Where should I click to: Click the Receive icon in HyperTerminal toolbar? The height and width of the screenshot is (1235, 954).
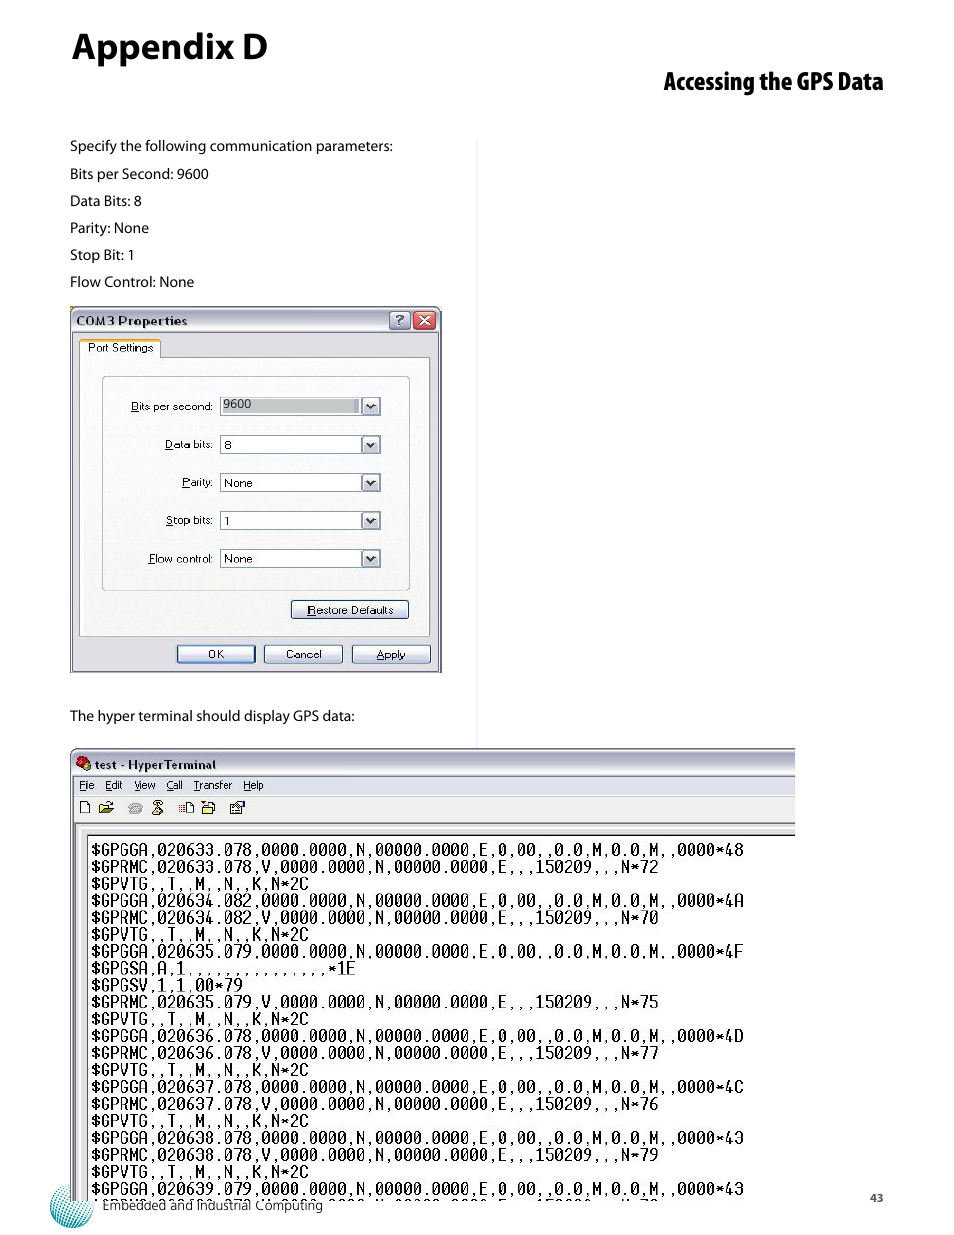pos(208,808)
